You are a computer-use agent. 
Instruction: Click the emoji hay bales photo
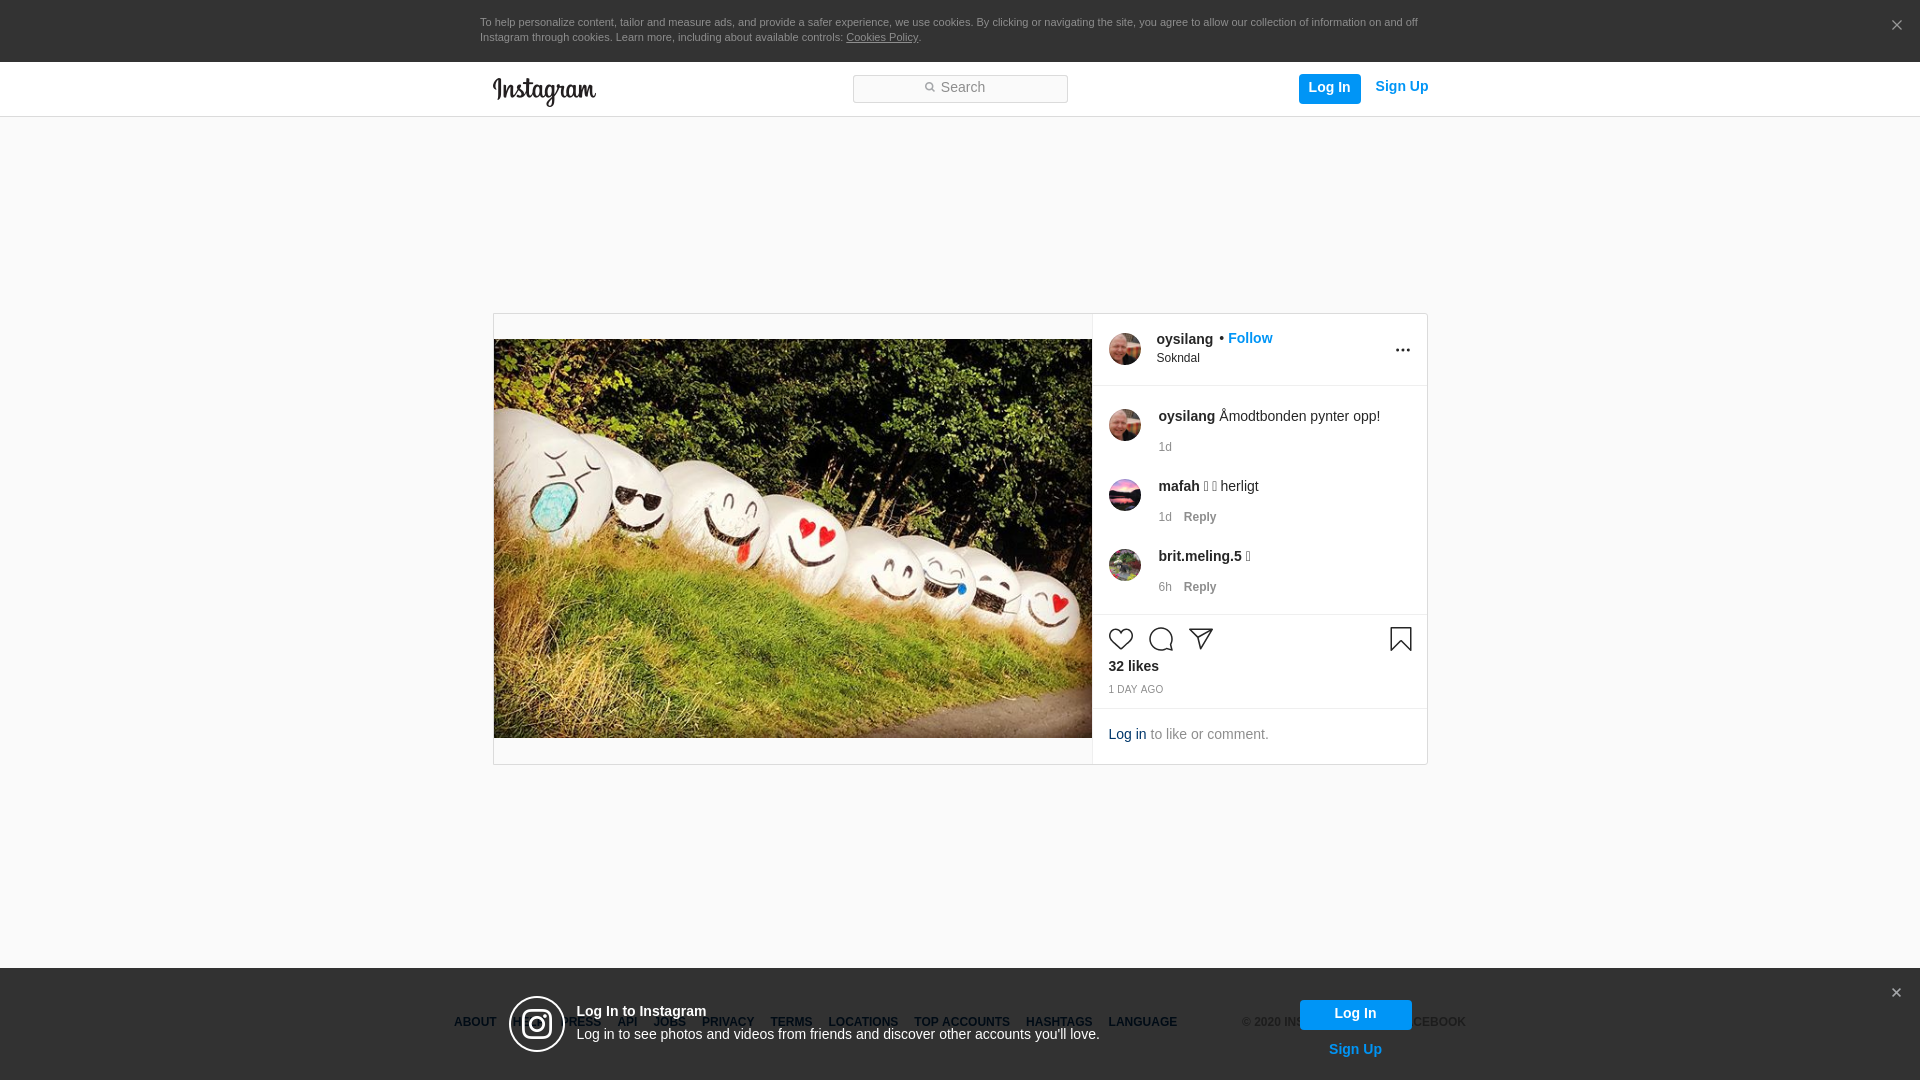click(793, 538)
